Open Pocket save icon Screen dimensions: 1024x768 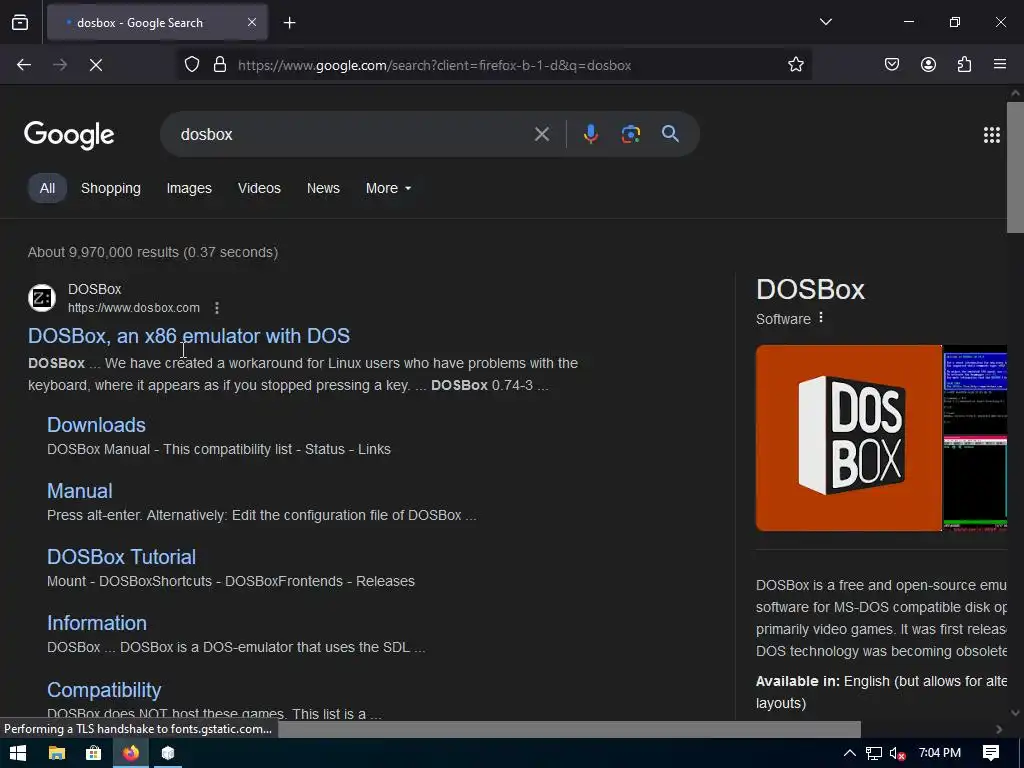(891, 65)
